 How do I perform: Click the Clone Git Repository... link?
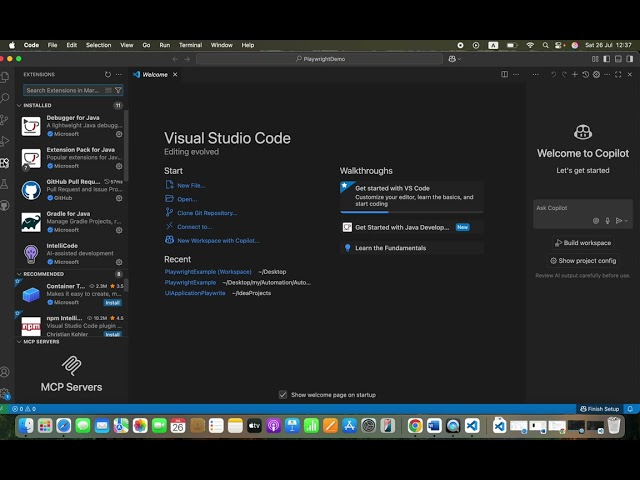click(207, 213)
